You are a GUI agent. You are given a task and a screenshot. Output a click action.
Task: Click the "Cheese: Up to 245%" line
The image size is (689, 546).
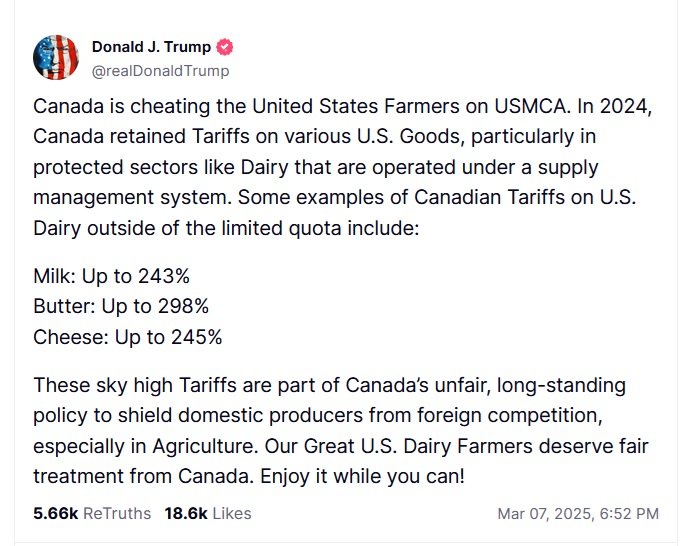tap(127, 337)
